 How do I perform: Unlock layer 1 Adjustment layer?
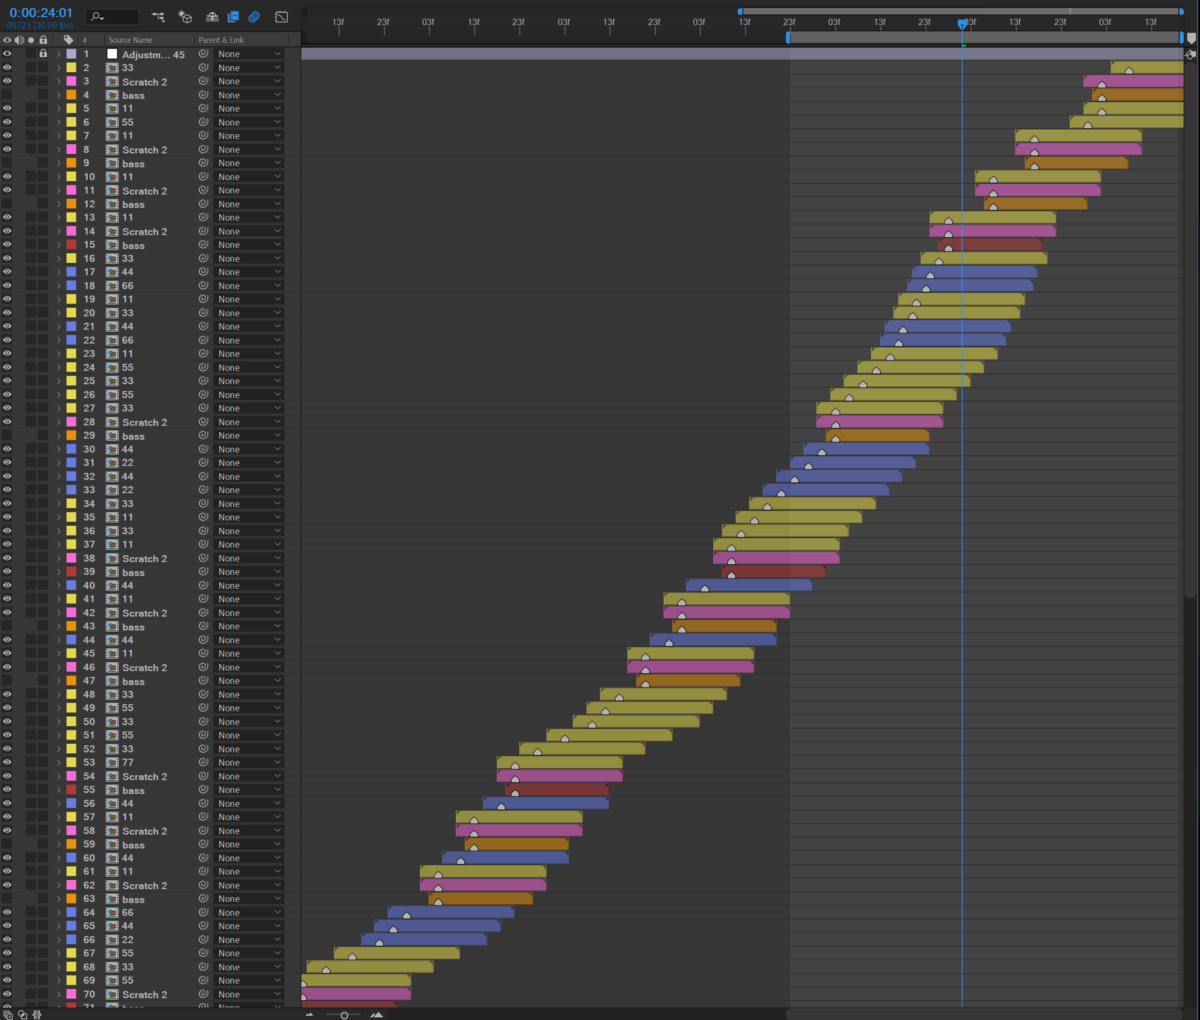click(x=43, y=54)
